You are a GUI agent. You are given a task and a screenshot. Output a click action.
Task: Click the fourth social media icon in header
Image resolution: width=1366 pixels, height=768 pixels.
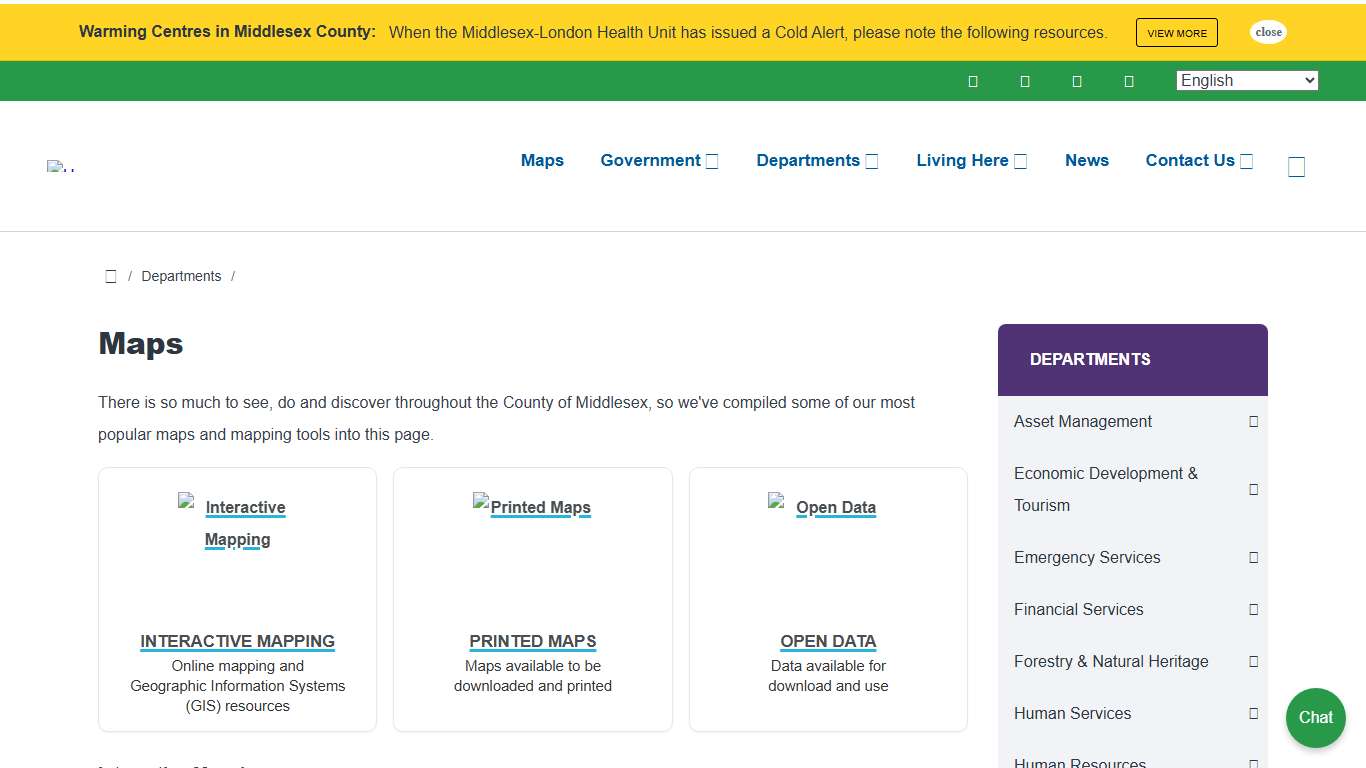[1129, 81]
